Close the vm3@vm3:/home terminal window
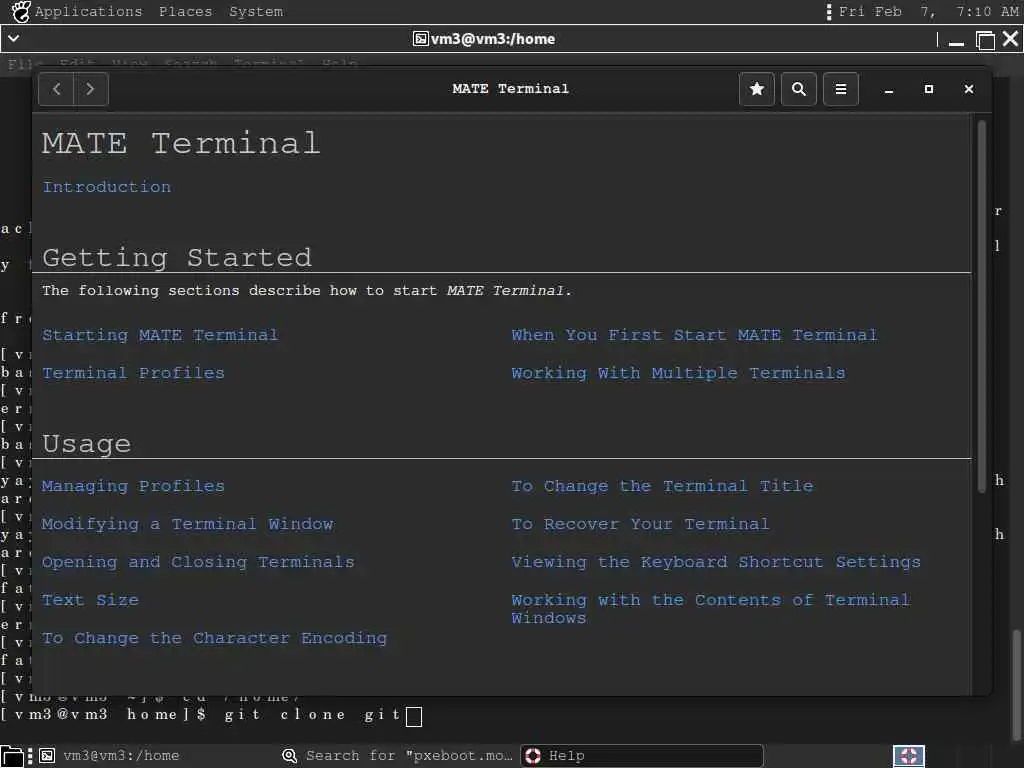1024x768 pixels. (x=1010, y=39)
